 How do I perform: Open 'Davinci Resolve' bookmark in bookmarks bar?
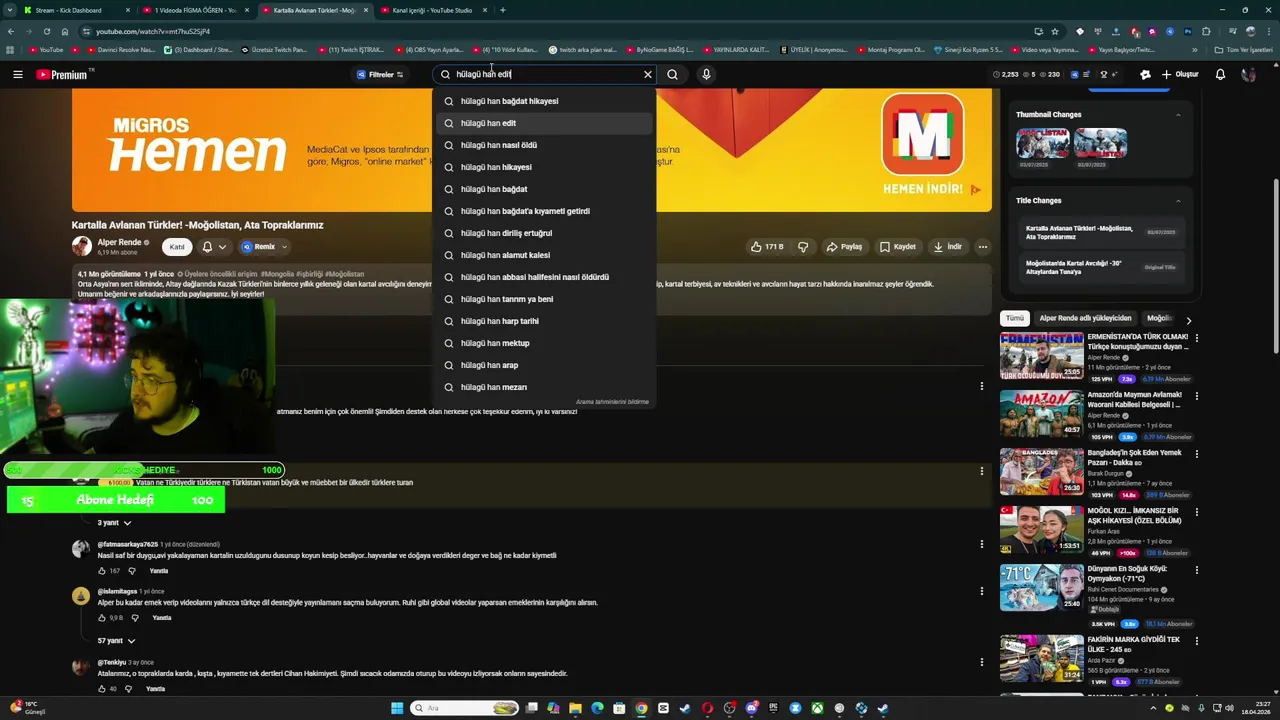[x=121, y=50]
